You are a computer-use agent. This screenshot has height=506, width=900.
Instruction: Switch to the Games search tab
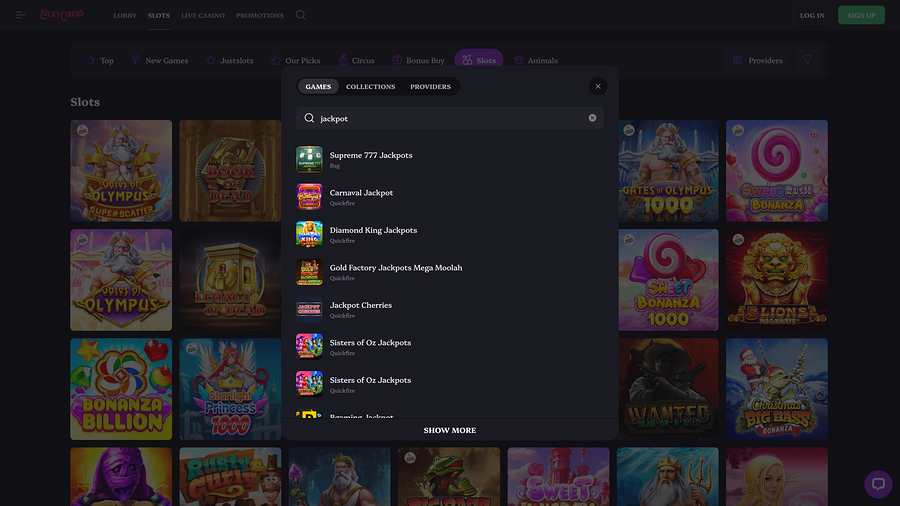[318, 87]
